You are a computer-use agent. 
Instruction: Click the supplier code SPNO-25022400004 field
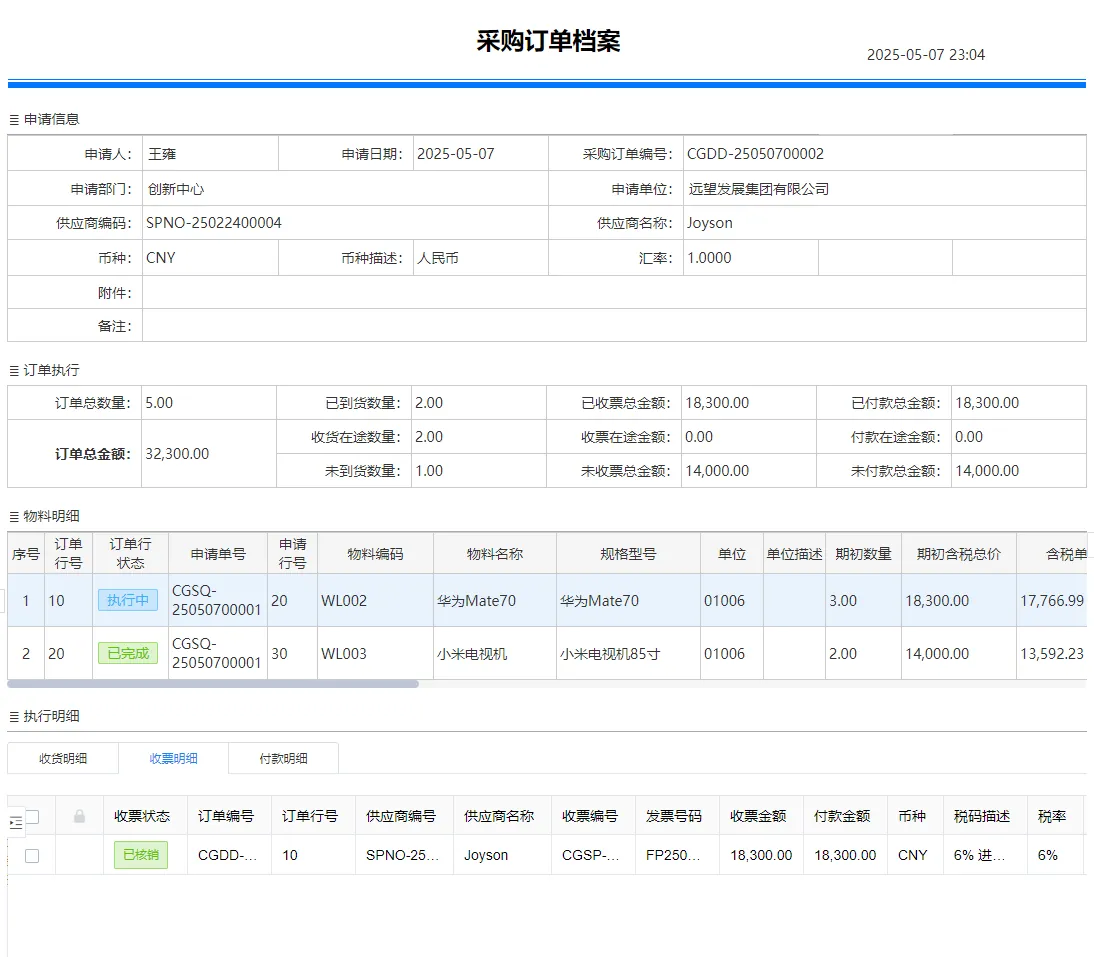[x=345, y=223]
